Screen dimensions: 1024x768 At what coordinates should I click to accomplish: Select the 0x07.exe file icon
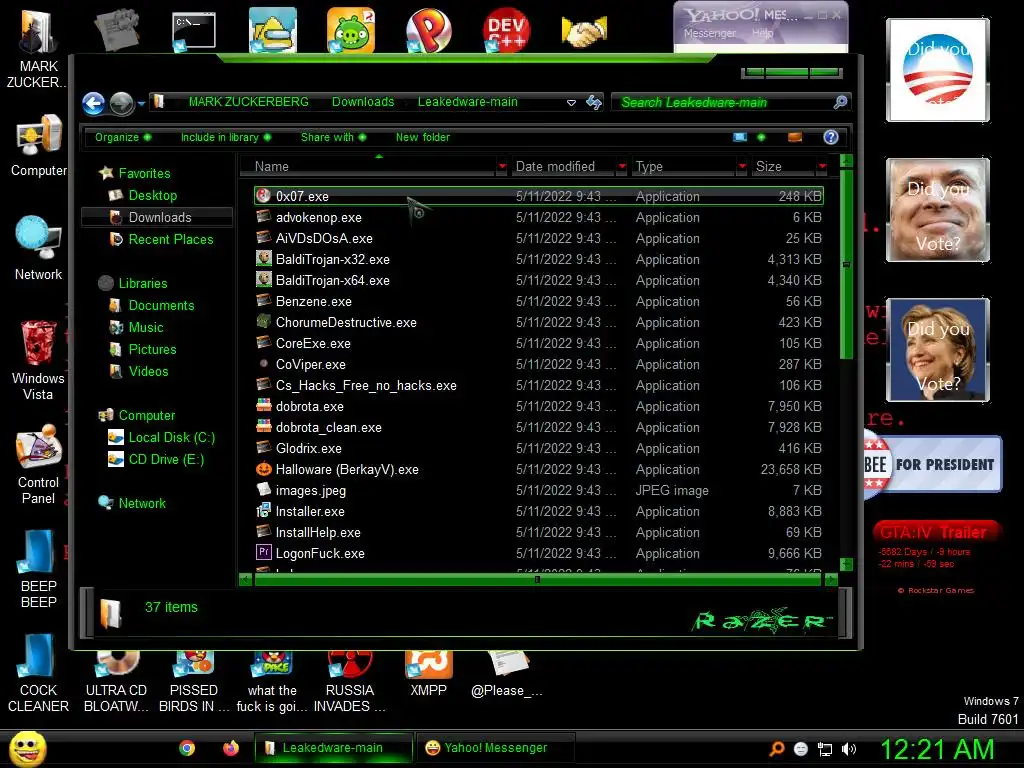coord(263,195)
